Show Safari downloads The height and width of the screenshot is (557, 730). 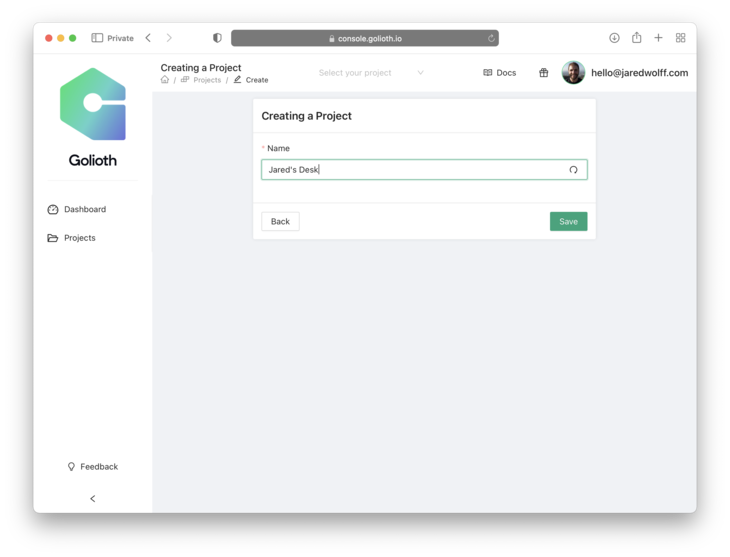point(614,38)
